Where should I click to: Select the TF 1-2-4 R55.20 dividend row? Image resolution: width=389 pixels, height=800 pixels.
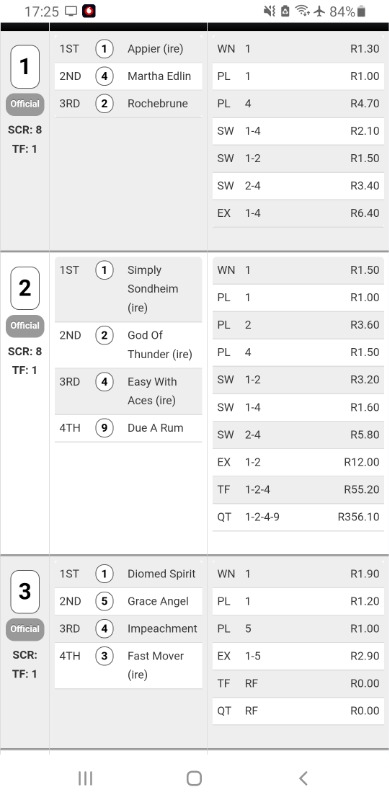click(x=298, y=490)
